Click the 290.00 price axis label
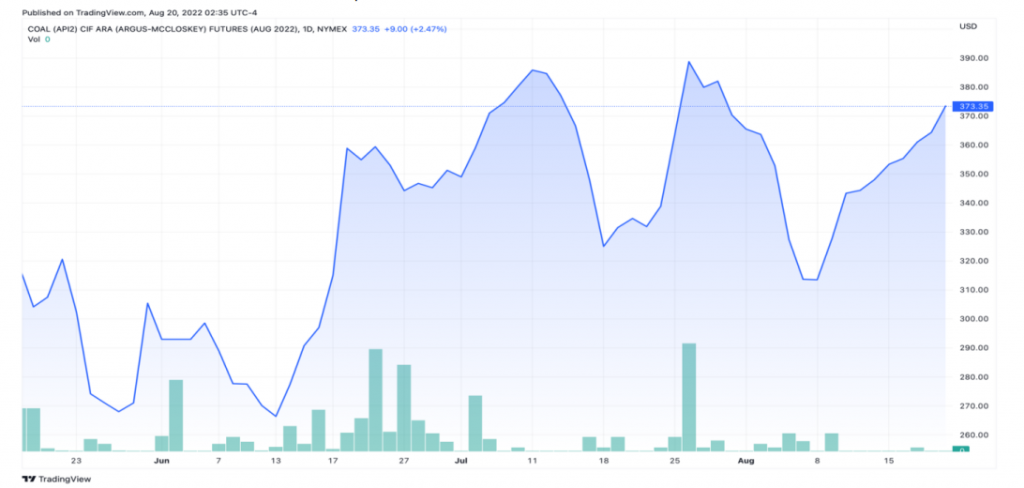1024x488 pixels. click(x=972, y=348)
